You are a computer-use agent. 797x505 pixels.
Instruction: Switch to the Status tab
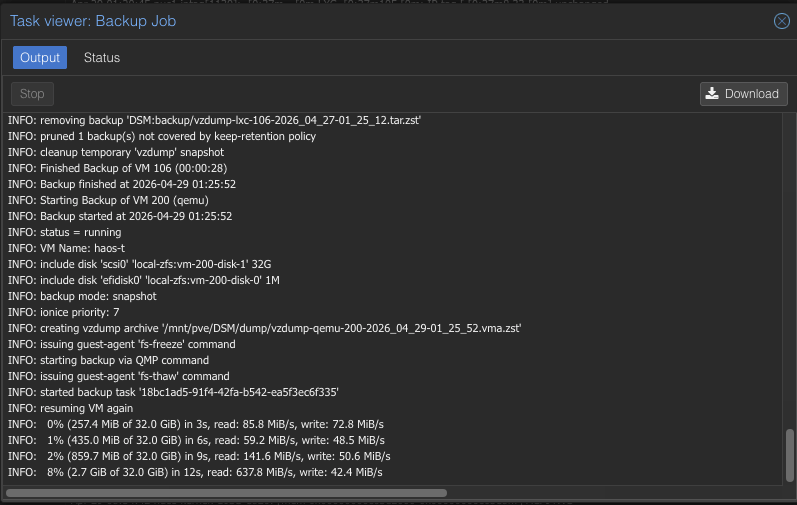(x=102, y=58)
